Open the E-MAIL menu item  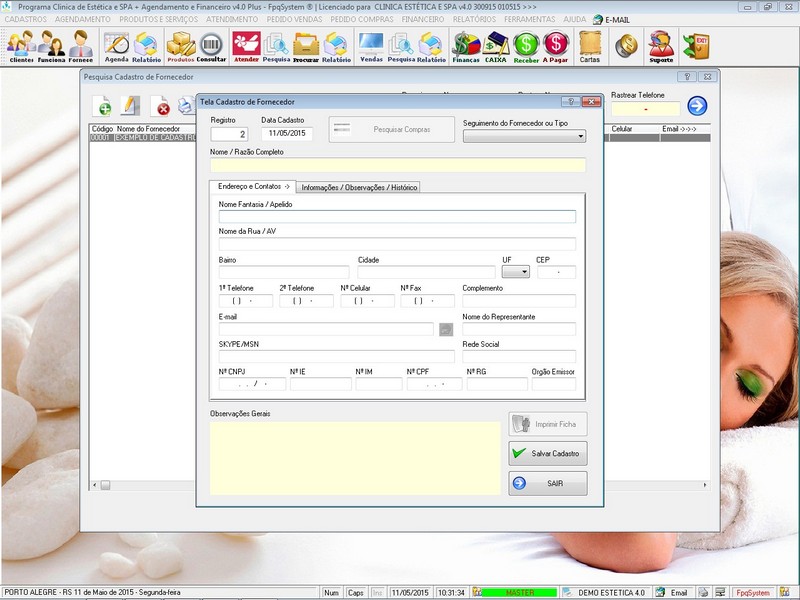pyautogui.click(x=611, y=20)
